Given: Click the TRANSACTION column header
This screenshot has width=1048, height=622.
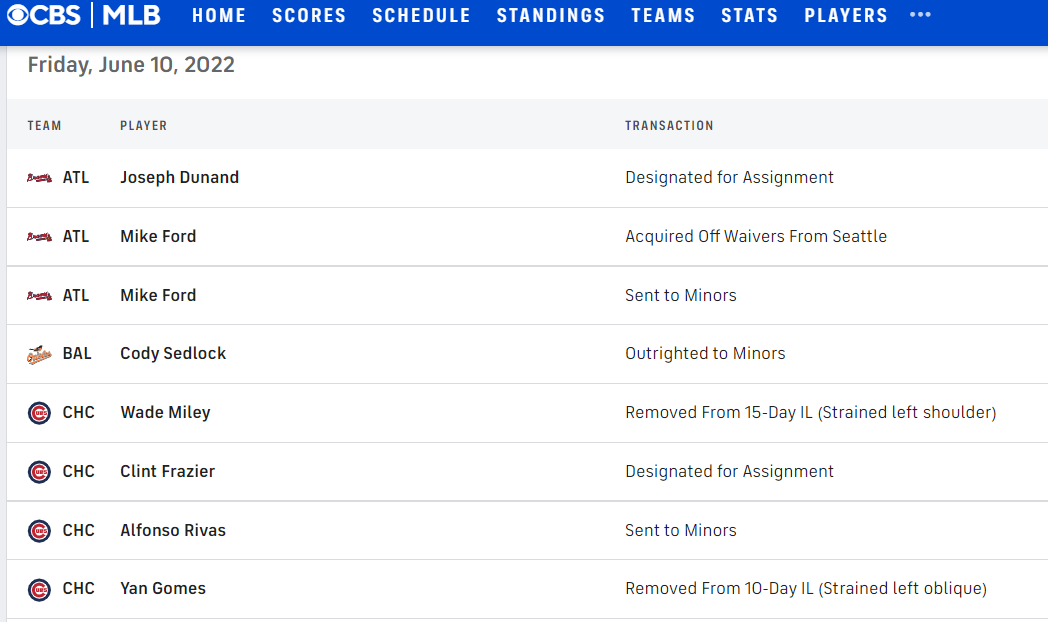Looking at the screenshot, I should point(669,126).
